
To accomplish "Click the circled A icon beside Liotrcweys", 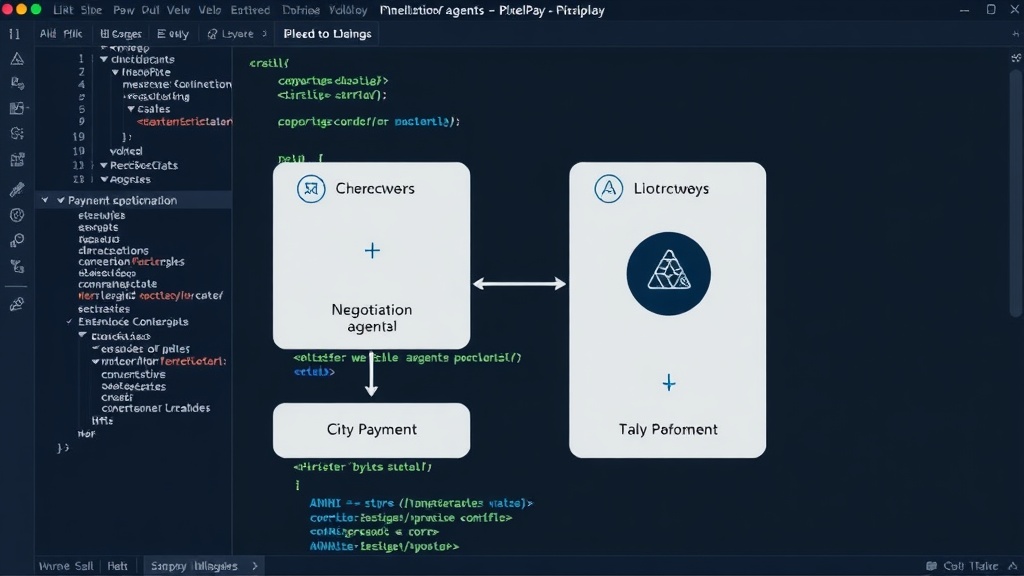I will (608, 189).
